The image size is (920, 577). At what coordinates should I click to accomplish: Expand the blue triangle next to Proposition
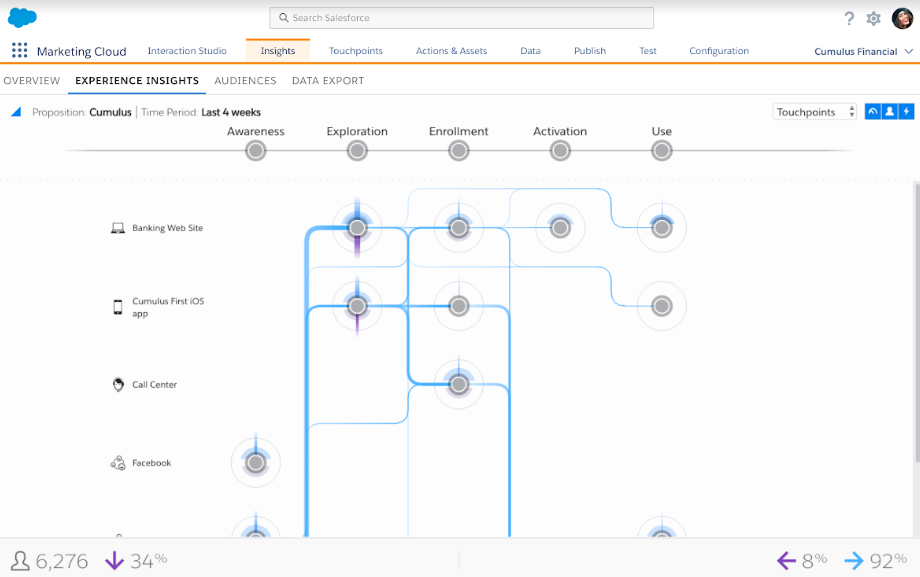coord(16,112)
